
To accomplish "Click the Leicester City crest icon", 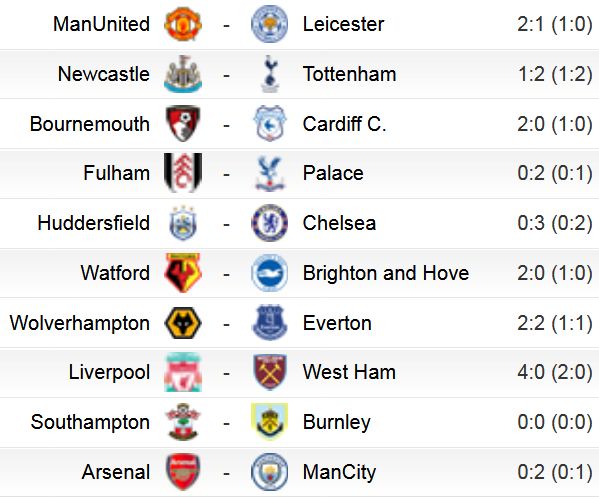I will coord(269,24).
